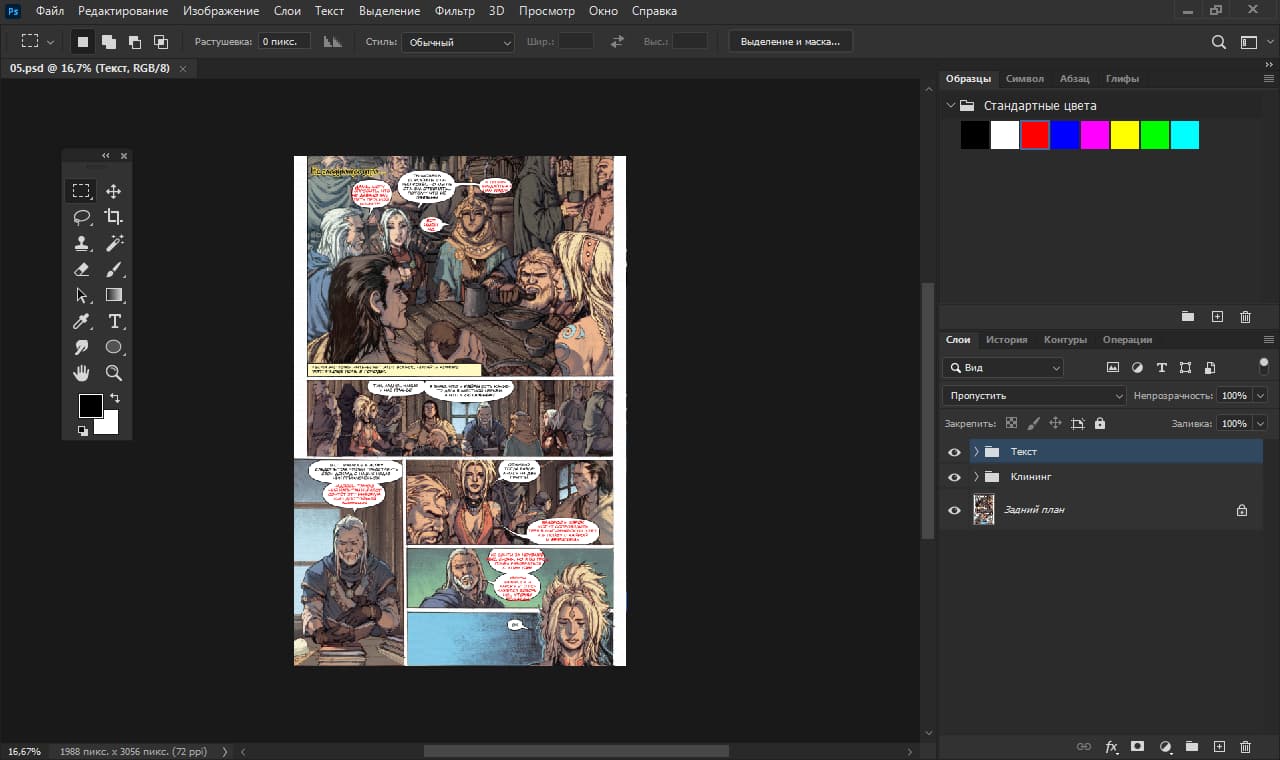Image resolution: width=1280 pixels, height=760 pixels.
Task: Click the Растушевка input field
Action: pos(284,42)
